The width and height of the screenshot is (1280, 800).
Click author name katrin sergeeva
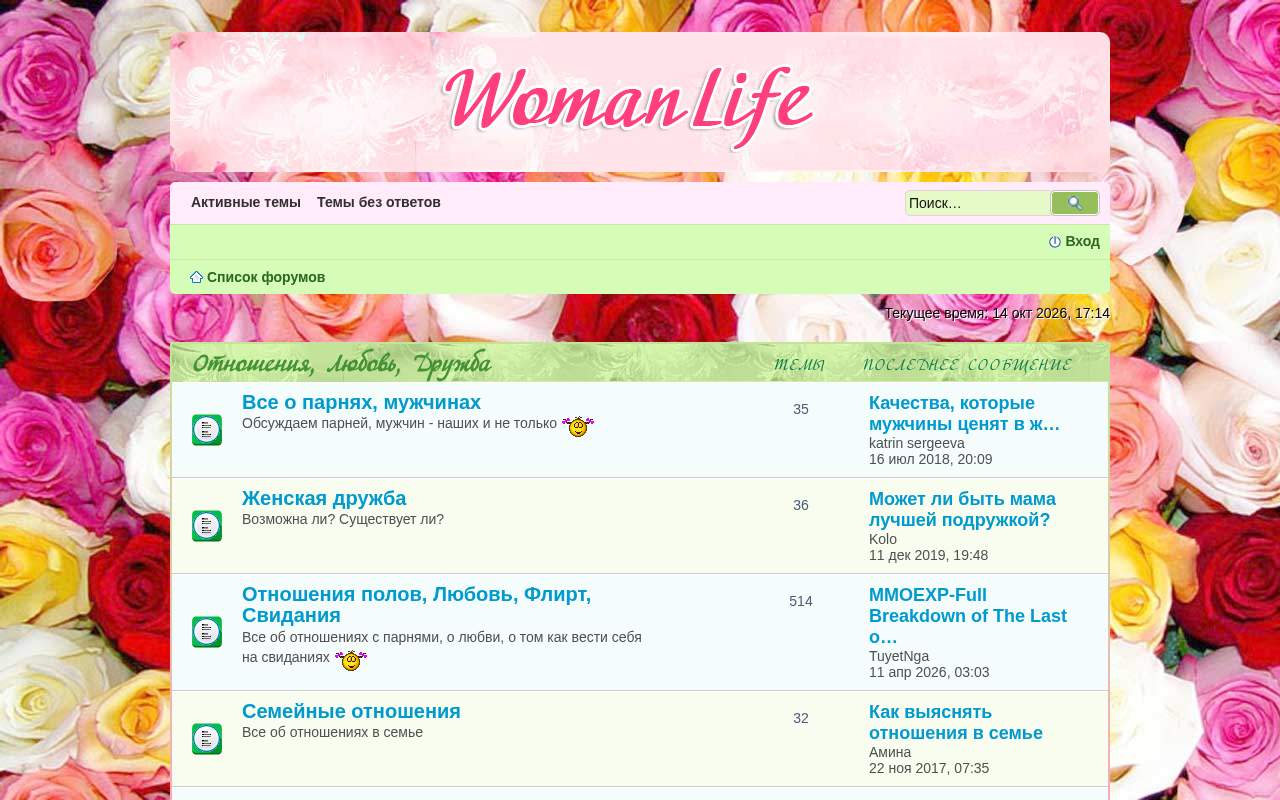click(917, 443)
